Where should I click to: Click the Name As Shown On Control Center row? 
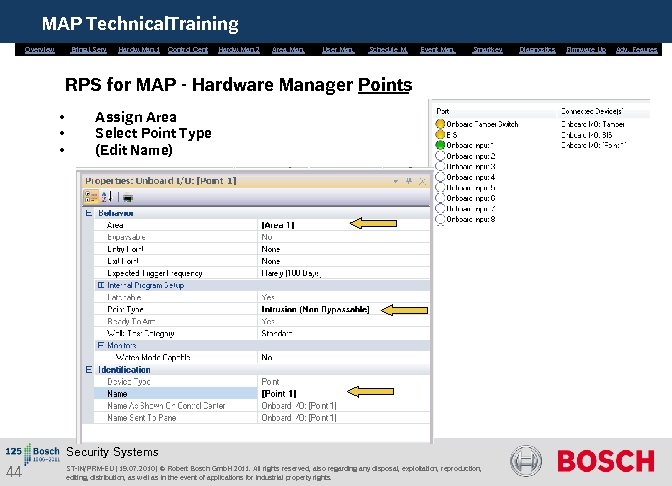(x=261, y=405)
